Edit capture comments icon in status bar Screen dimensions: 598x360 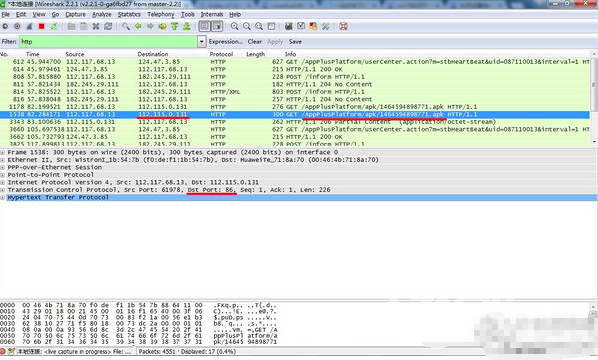[x=11, y=352]
